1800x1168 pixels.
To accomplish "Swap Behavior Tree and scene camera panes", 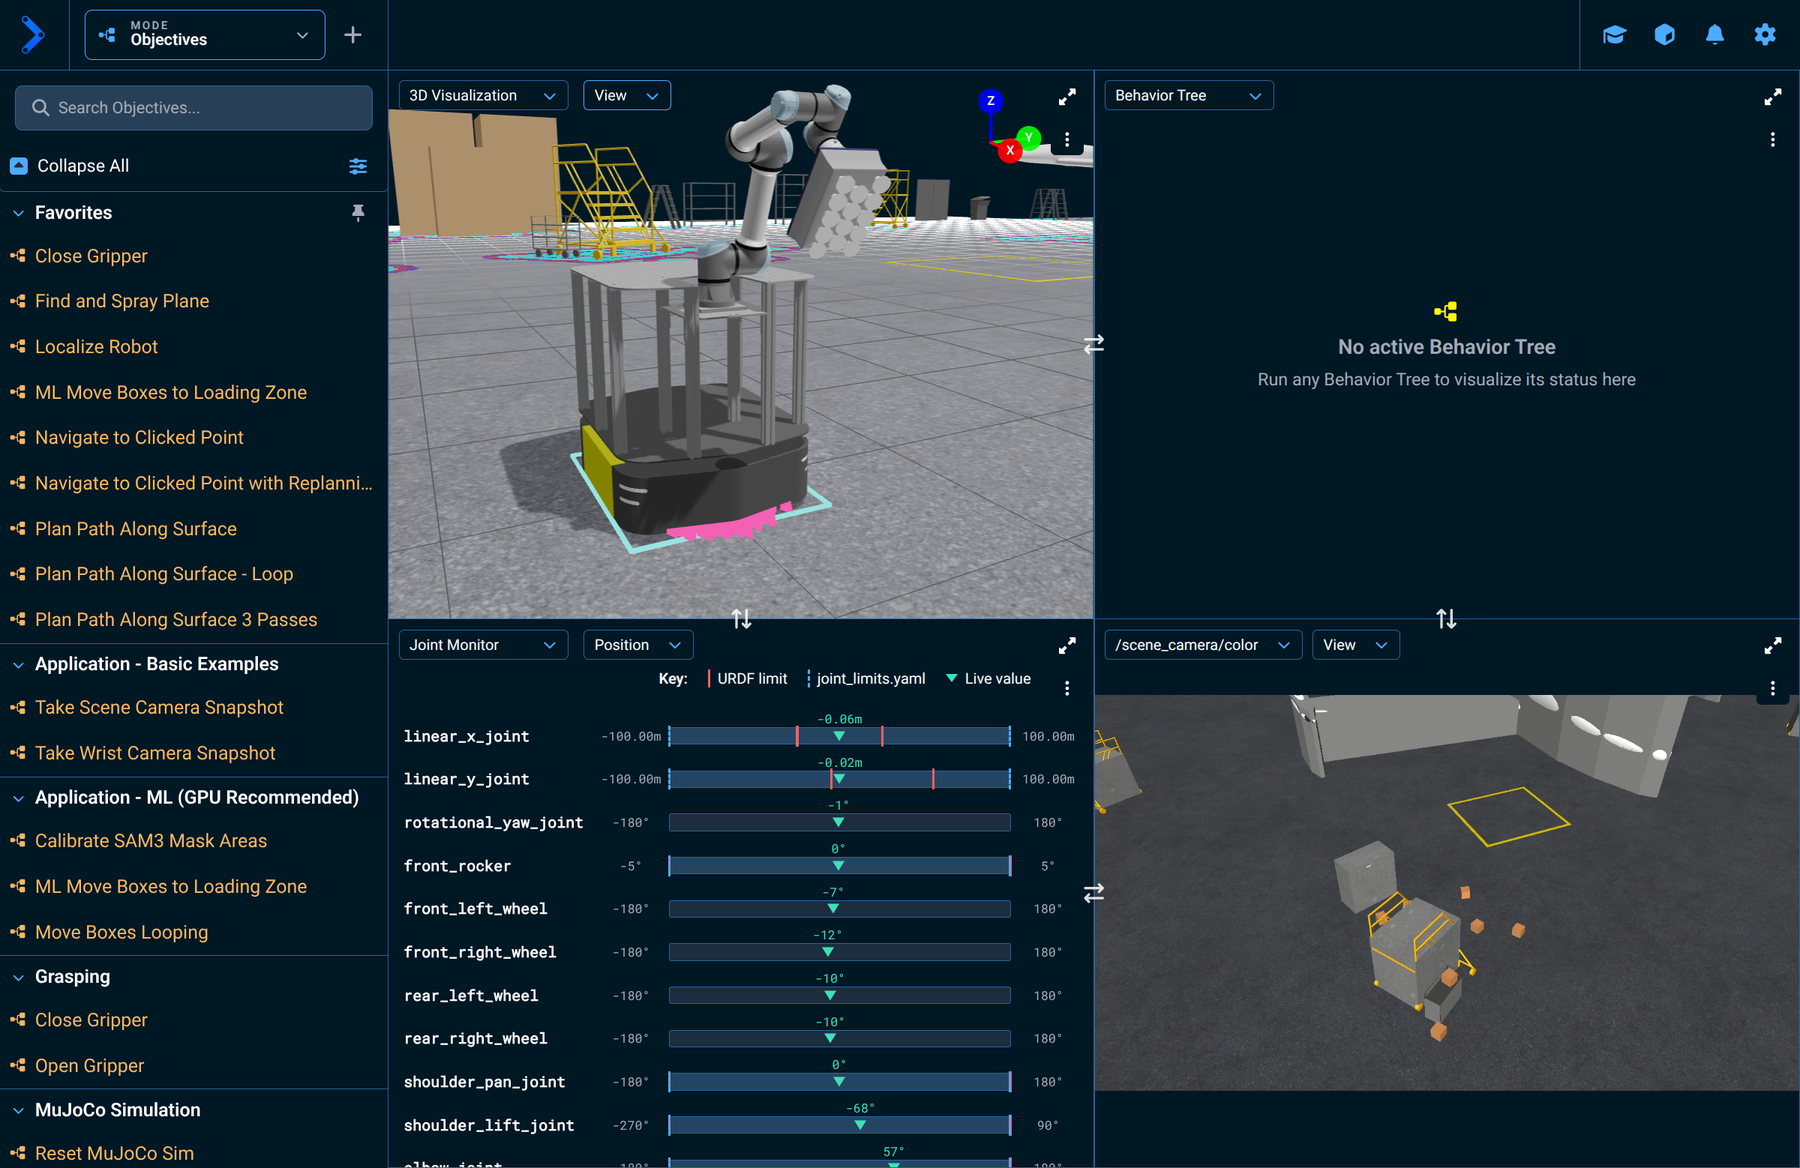I will pos(1446,619).
